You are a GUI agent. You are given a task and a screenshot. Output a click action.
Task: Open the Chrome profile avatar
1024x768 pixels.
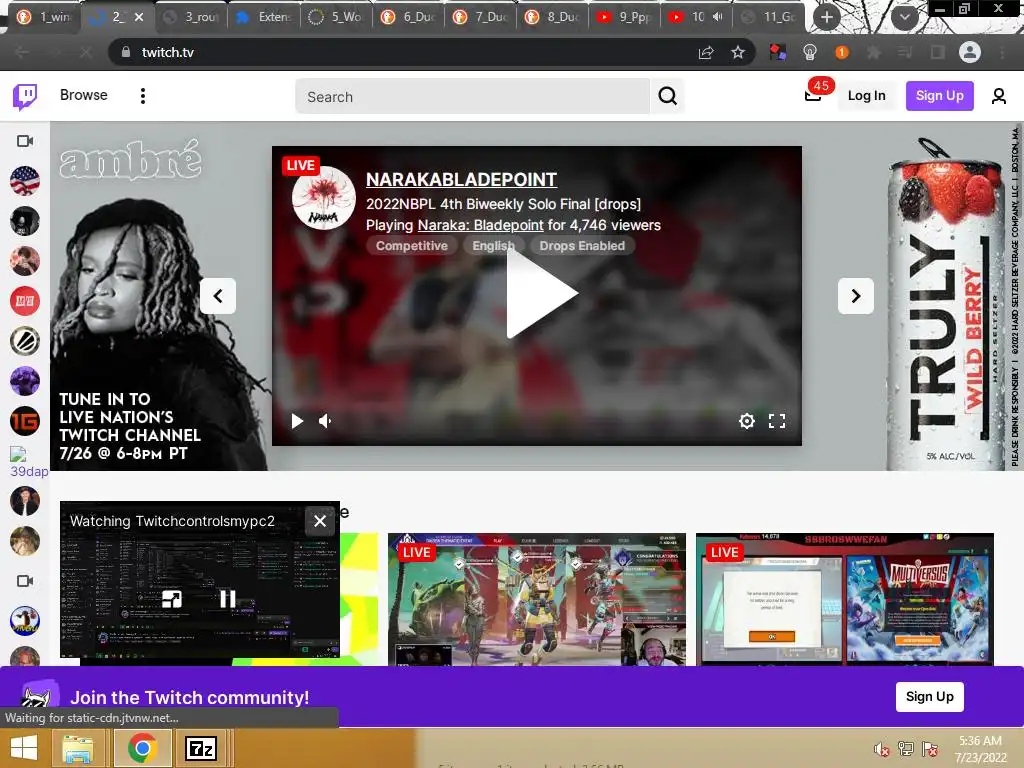tap(970, 52)
